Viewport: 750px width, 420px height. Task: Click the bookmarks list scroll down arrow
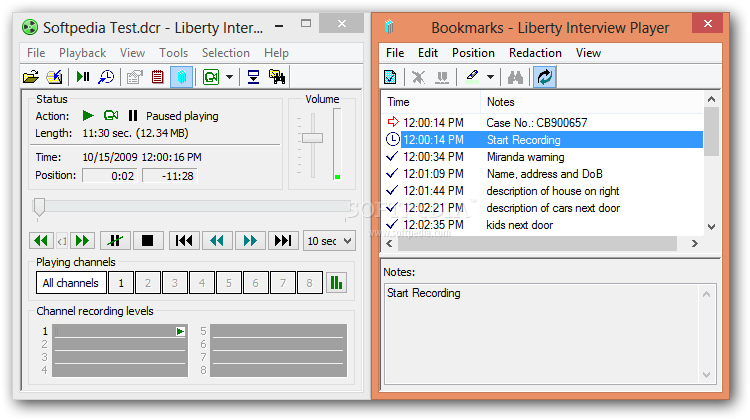point(711,227)
